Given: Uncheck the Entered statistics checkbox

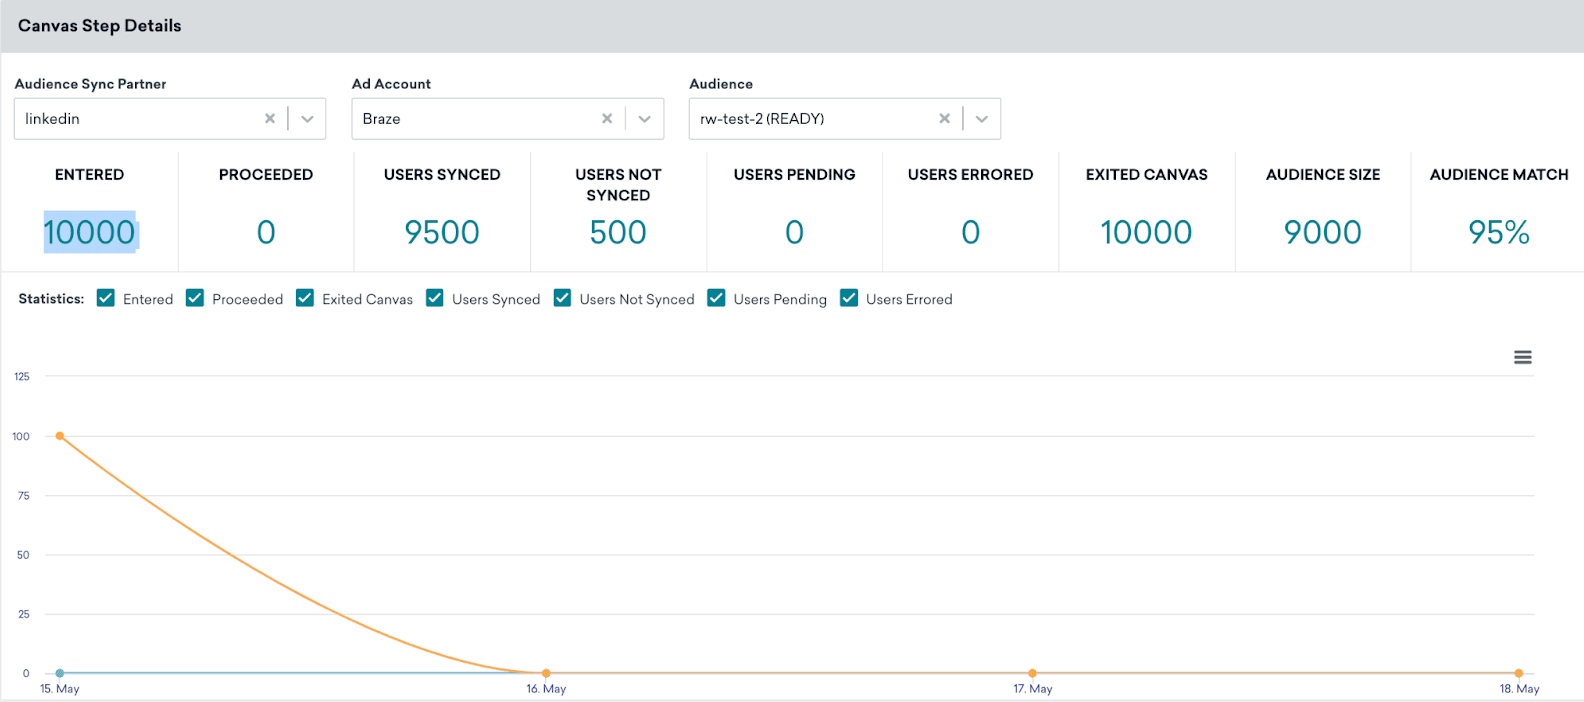Looking at the screenshot, I should pos(106,298).
